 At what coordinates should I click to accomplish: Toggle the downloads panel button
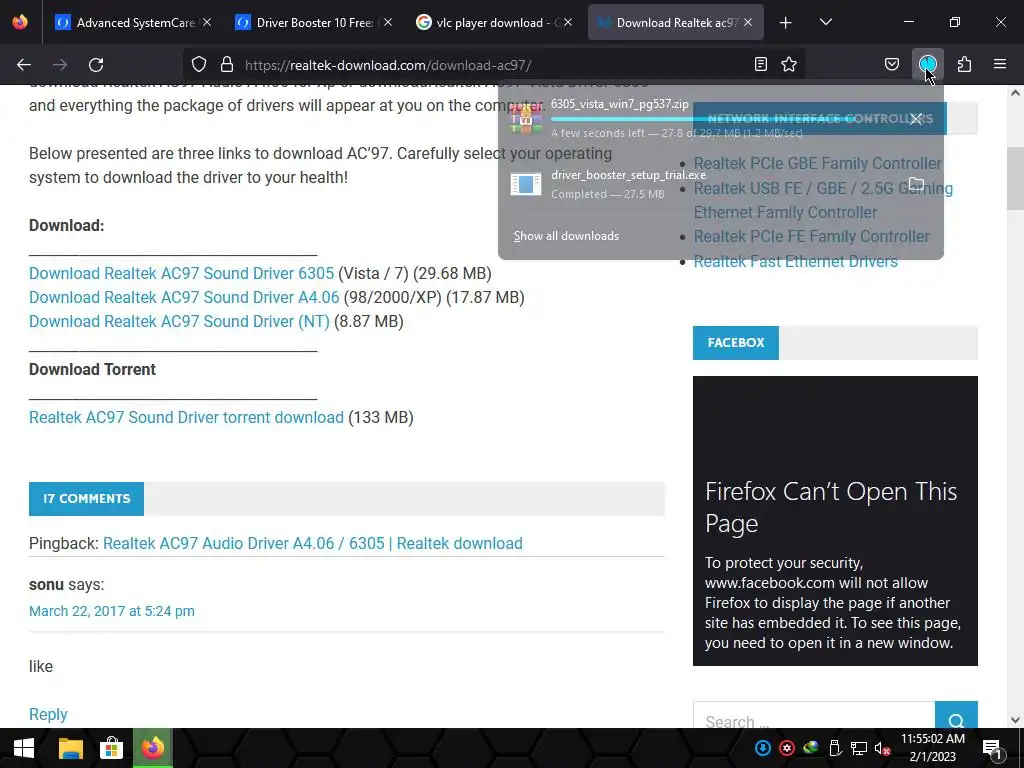point(927,65)
